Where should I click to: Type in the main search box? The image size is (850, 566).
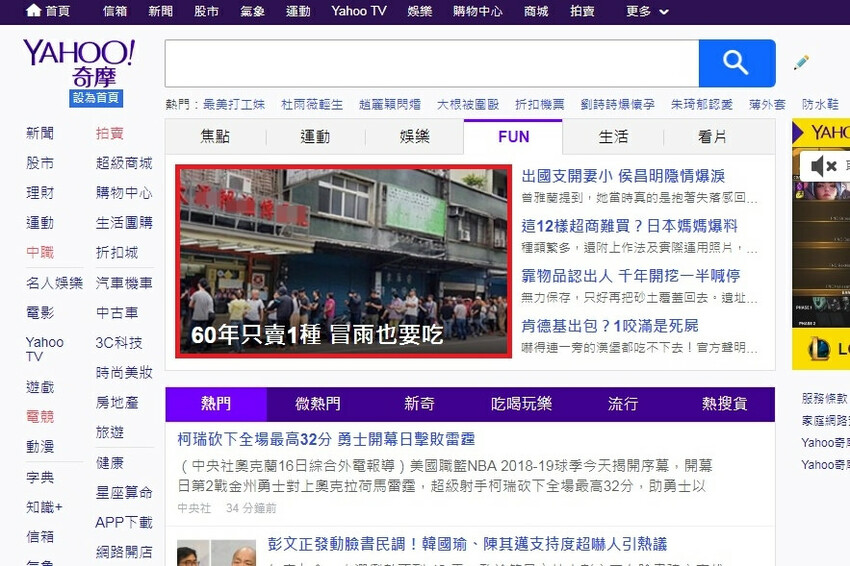click(x=431, y=64)
